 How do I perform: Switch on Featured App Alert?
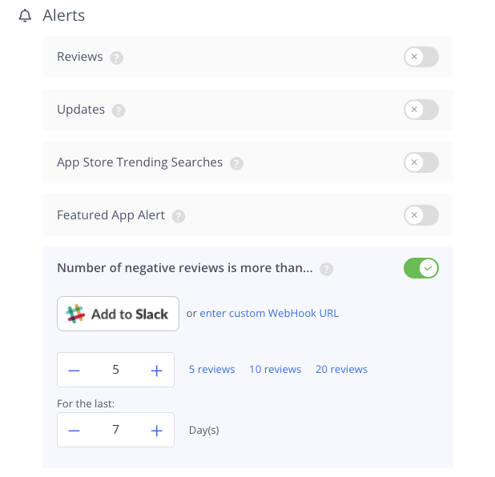[x=421, y=215]
